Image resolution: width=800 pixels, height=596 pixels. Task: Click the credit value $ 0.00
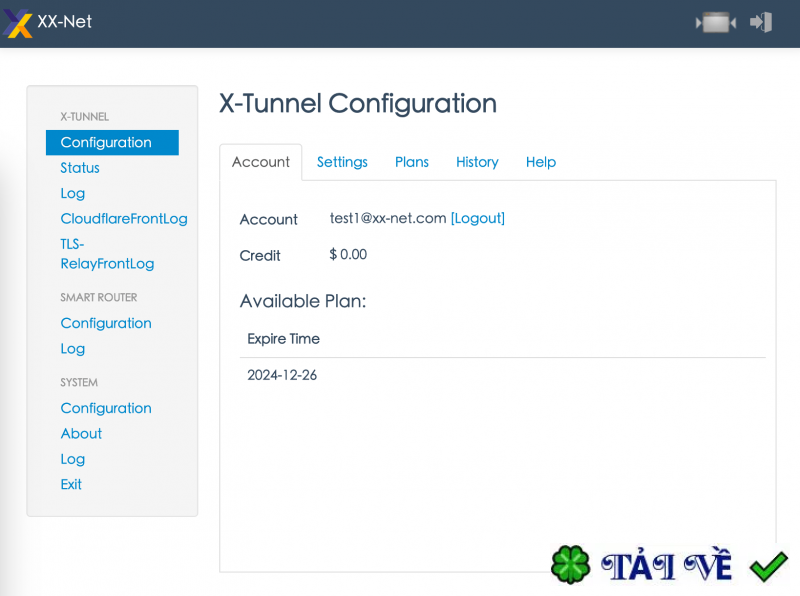(x=348, y=254)
